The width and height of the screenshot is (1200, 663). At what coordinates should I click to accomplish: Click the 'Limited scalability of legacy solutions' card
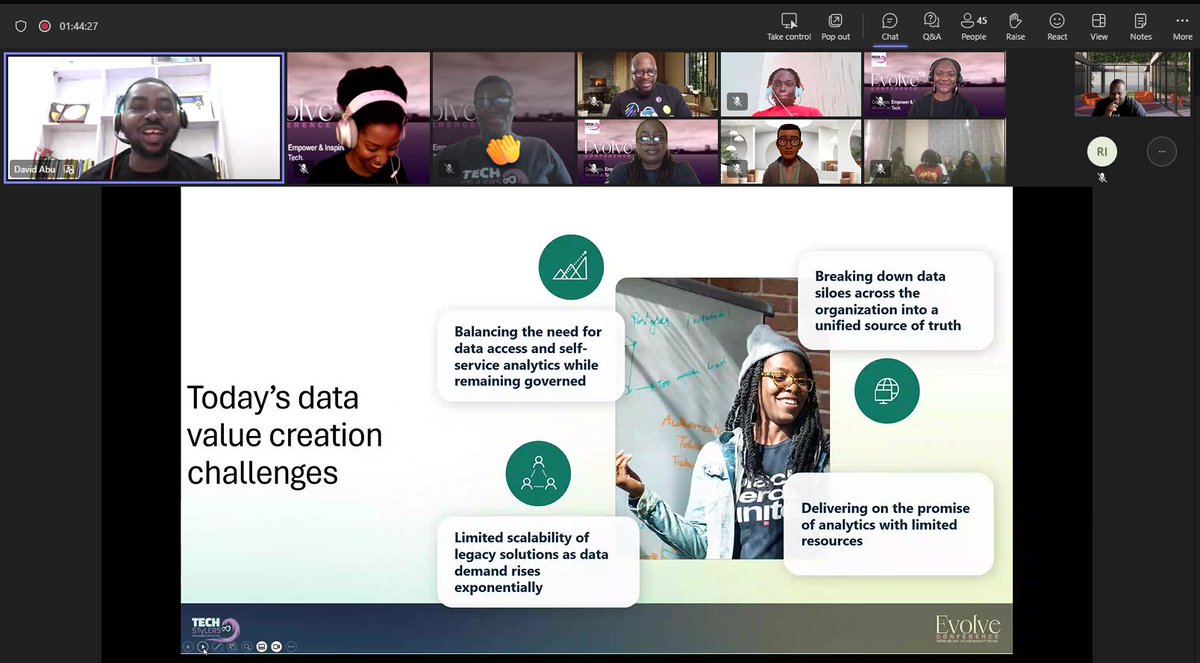pos(538,562)
